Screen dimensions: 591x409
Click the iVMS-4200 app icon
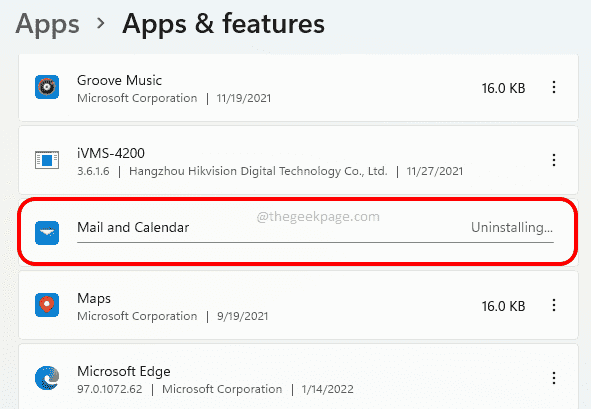47,160
